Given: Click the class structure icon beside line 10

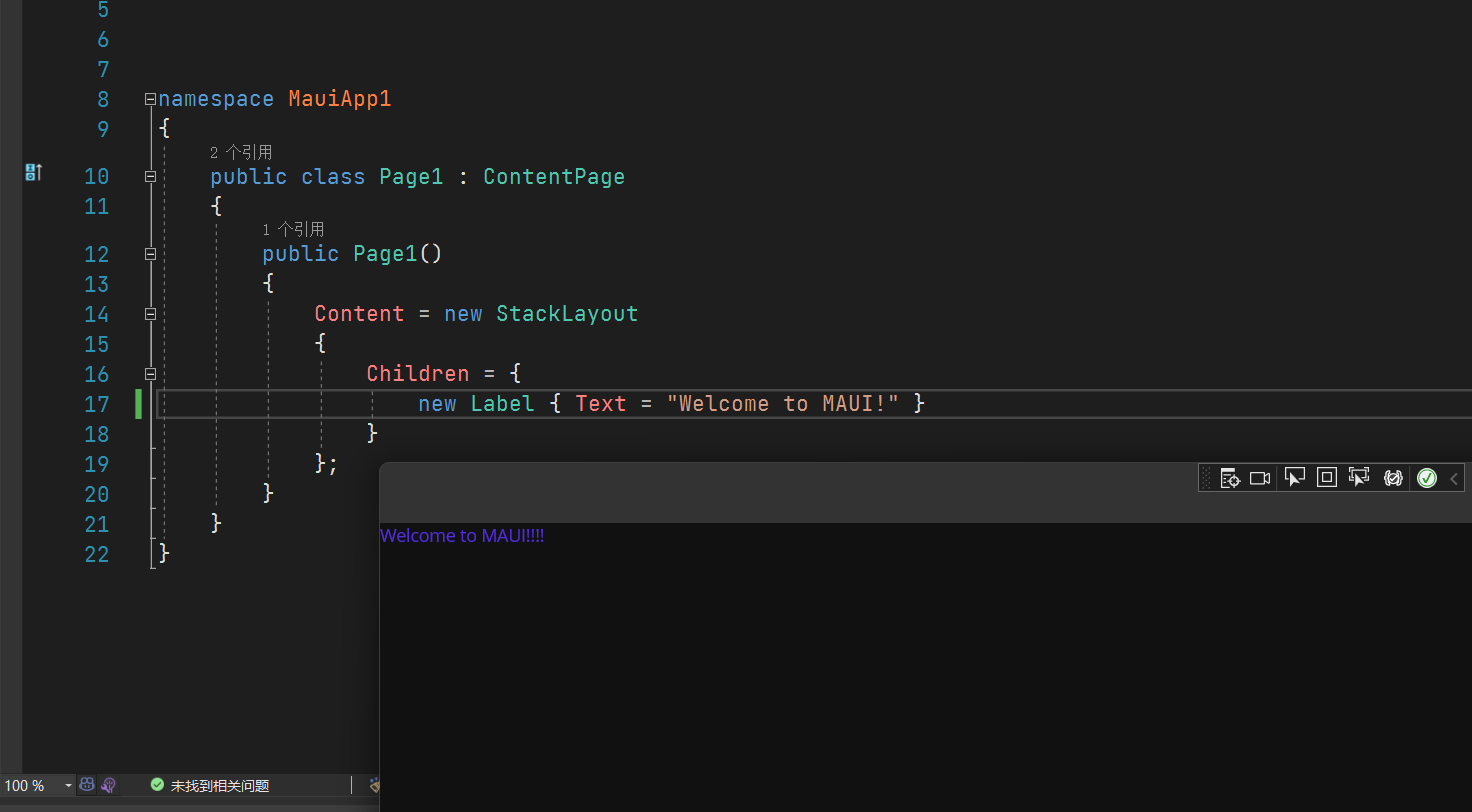Looking at the screenshot, I should click(32, 172).
